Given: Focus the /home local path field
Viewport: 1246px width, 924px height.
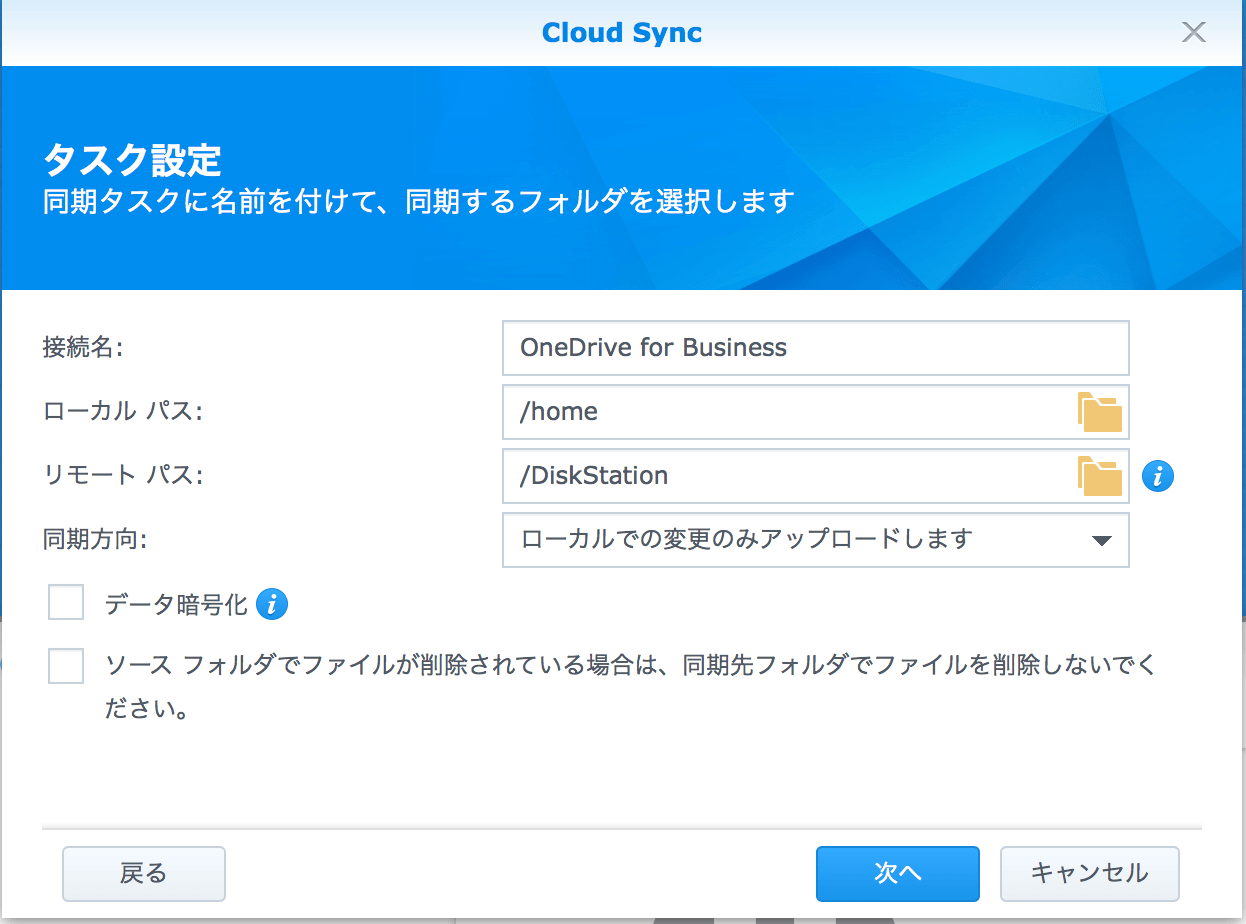Looking at the screenshot, I should 786,412.
